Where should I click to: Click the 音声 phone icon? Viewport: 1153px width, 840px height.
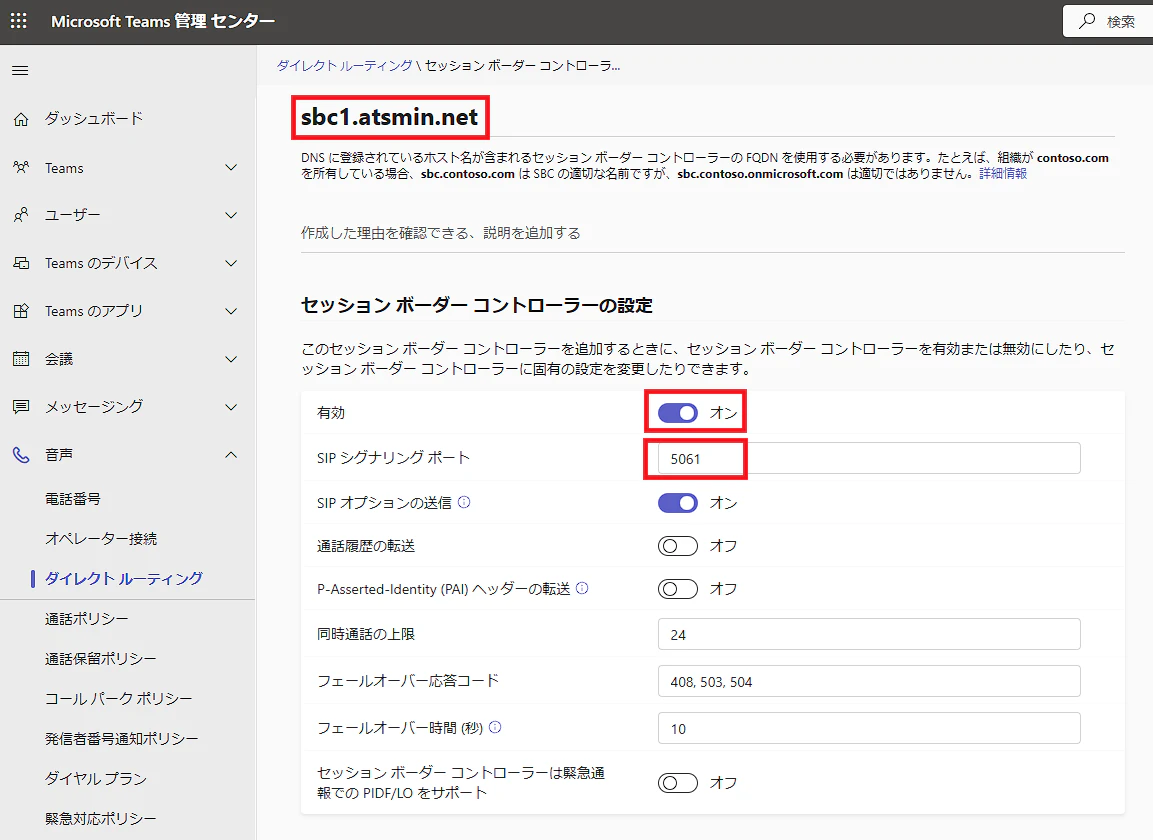pos(21,455)
